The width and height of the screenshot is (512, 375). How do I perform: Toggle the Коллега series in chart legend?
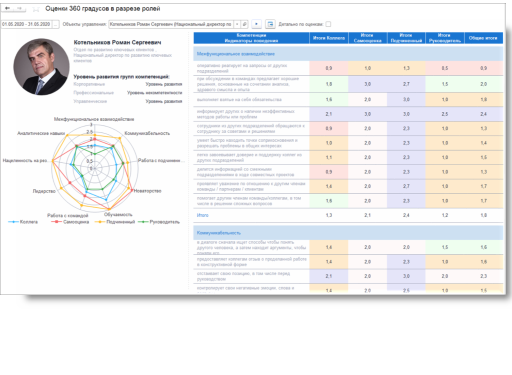pos(23,222)
